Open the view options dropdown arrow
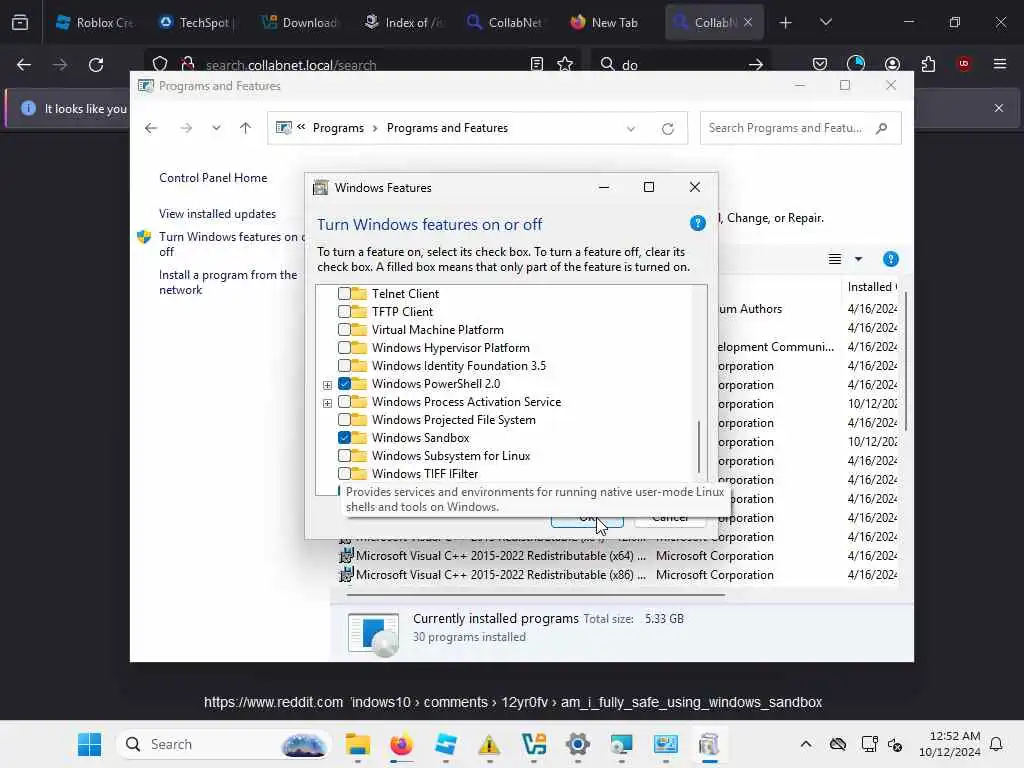Image resolution: width=1024 pixels, height=768 pixels. (x=858, y=259)
